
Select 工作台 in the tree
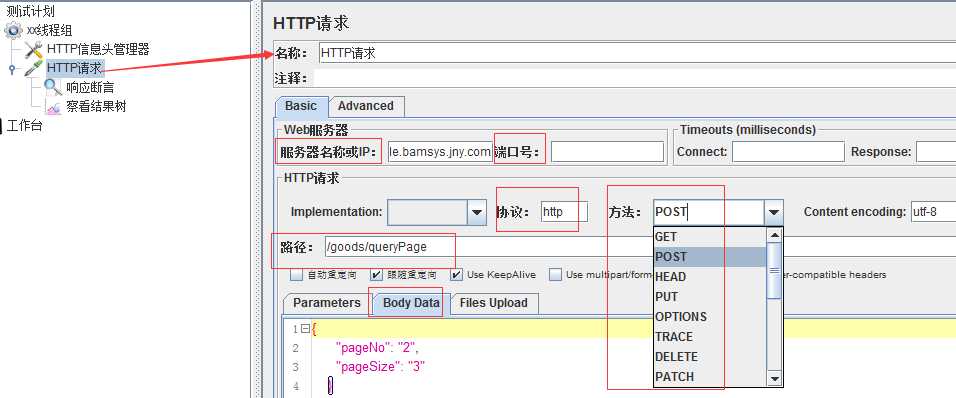24,126
